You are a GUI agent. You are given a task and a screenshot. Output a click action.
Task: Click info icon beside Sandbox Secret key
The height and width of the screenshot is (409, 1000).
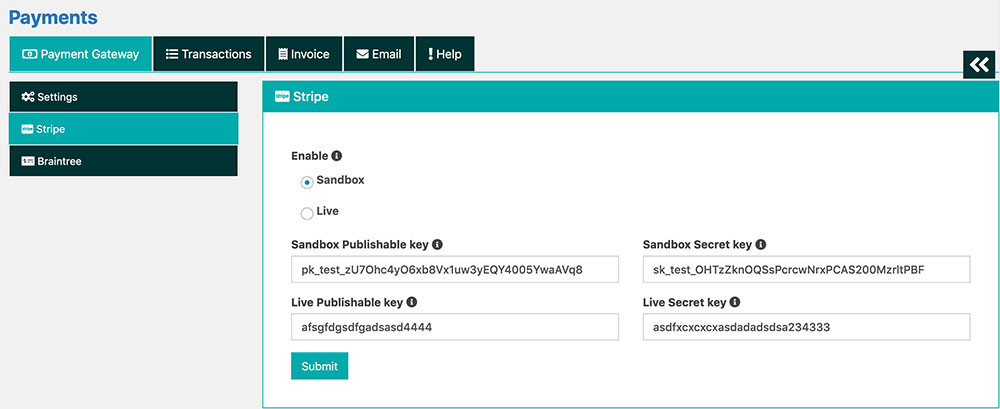pos(761,244)
